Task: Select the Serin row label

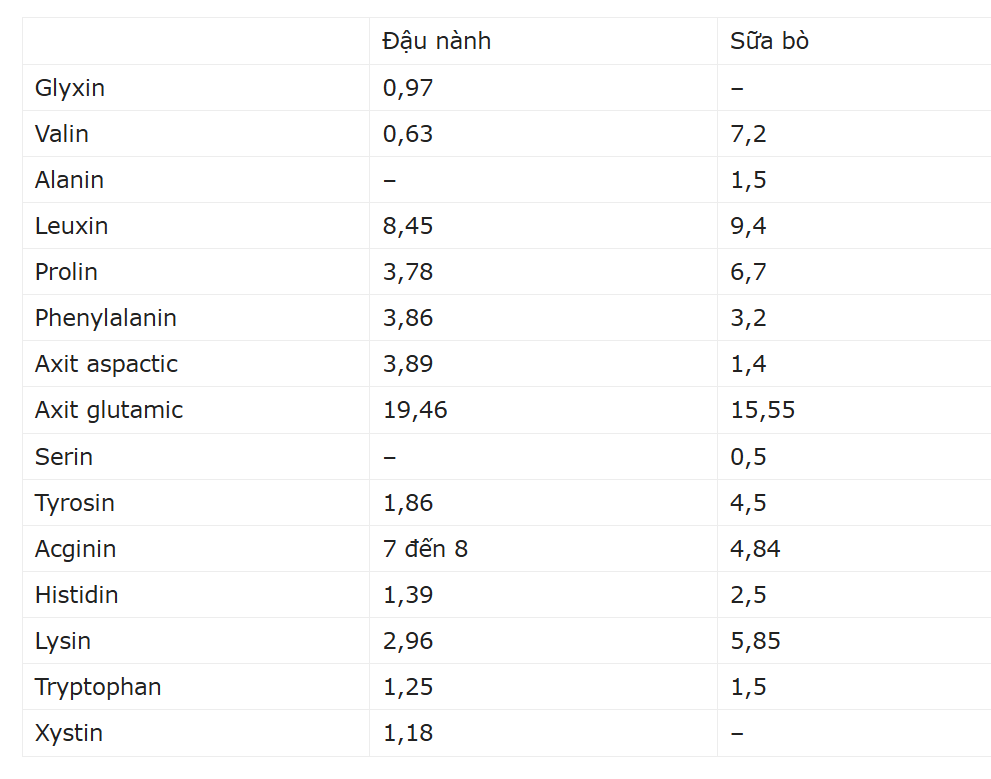Action: pos(64,457)
